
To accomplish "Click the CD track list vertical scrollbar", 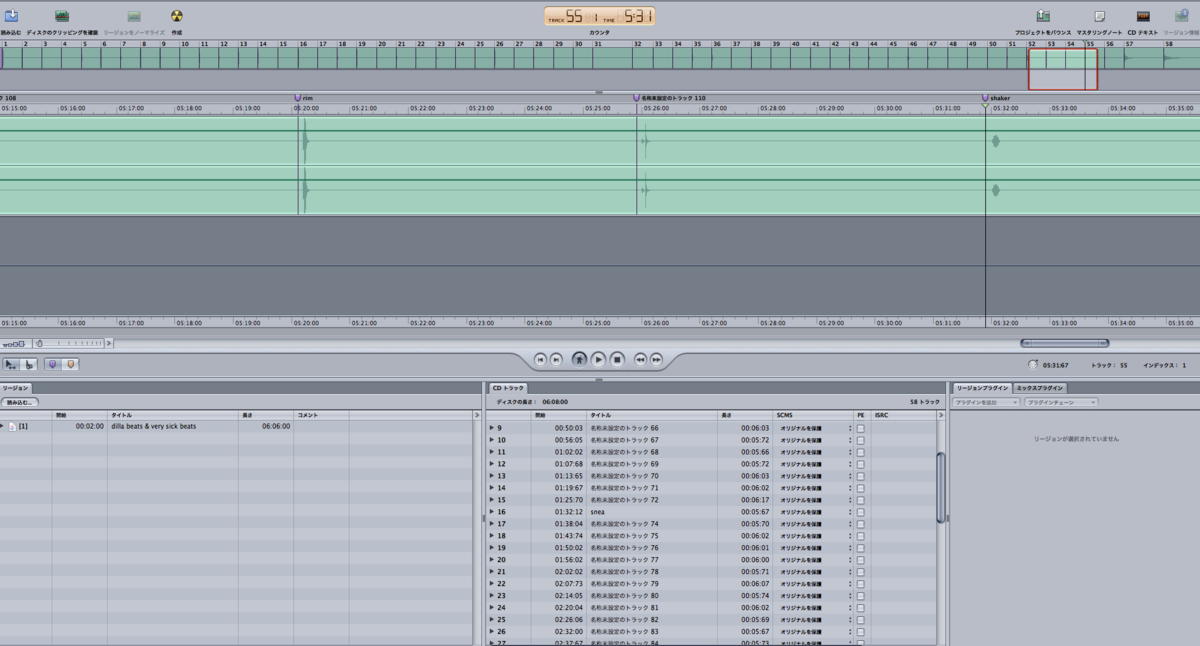I will pos(940,487).
